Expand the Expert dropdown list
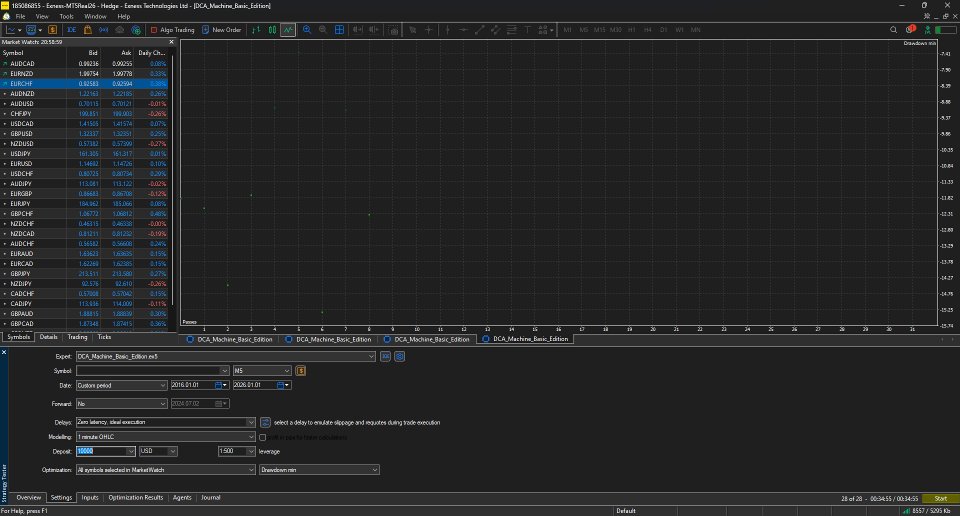 pyautogui.click(x=370, y=356)
